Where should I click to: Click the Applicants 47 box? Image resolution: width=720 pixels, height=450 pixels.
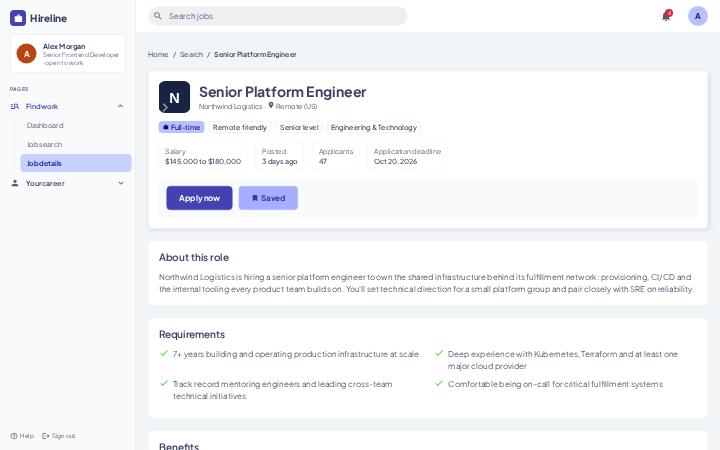[336, 156]
